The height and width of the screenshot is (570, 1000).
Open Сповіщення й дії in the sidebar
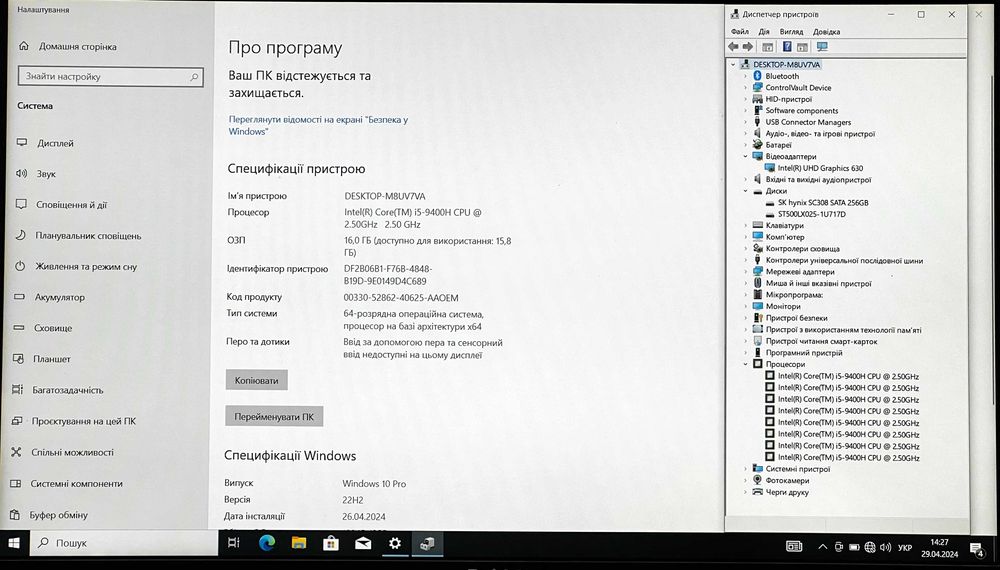coord(71,205)
